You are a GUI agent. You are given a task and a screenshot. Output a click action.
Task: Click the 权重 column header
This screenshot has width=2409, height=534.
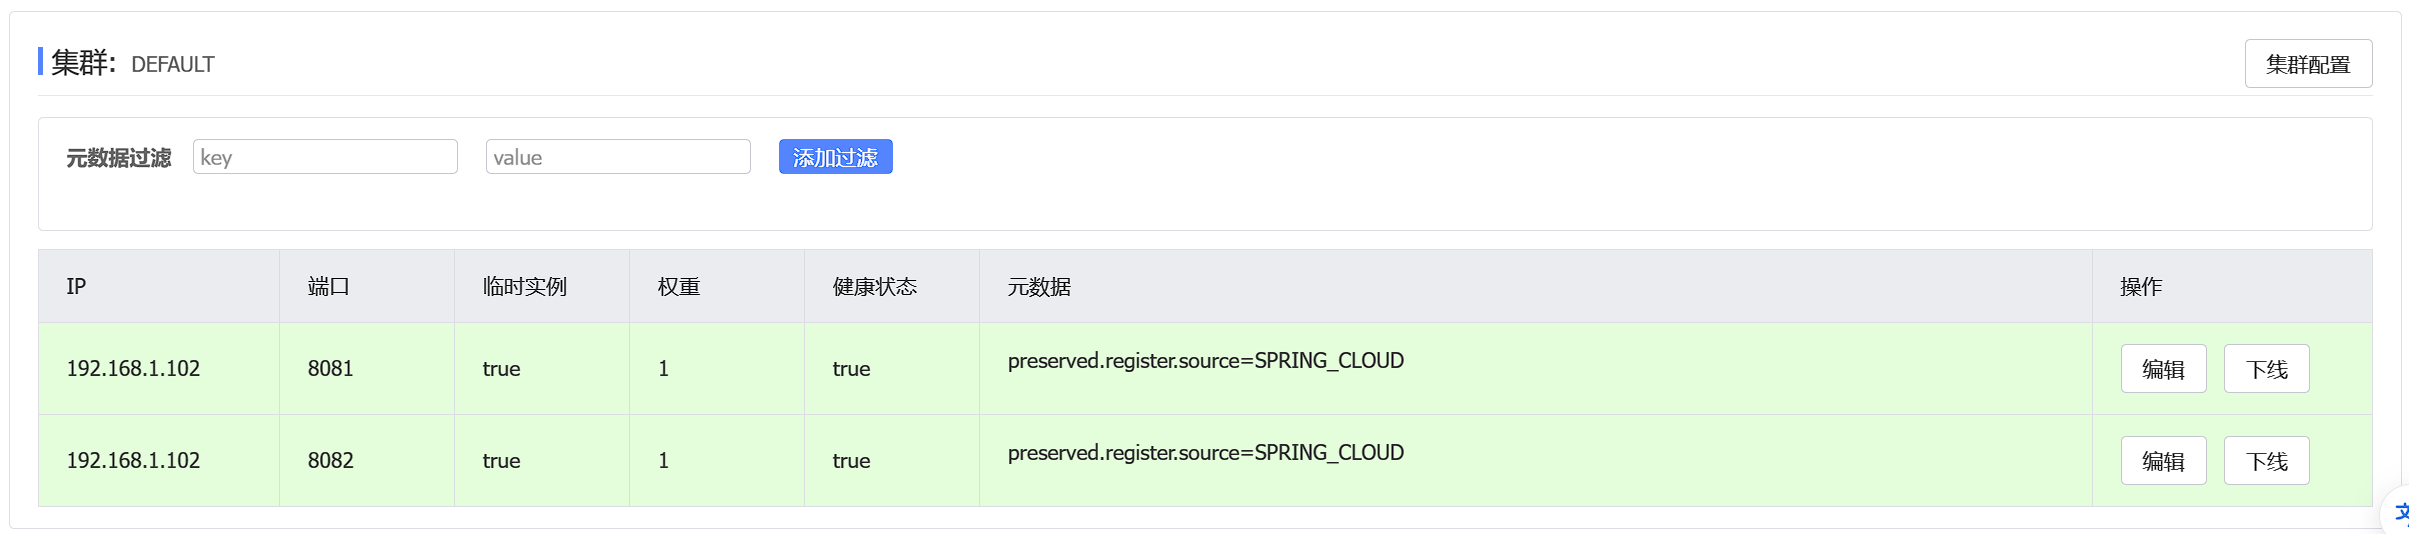(679, 287)
